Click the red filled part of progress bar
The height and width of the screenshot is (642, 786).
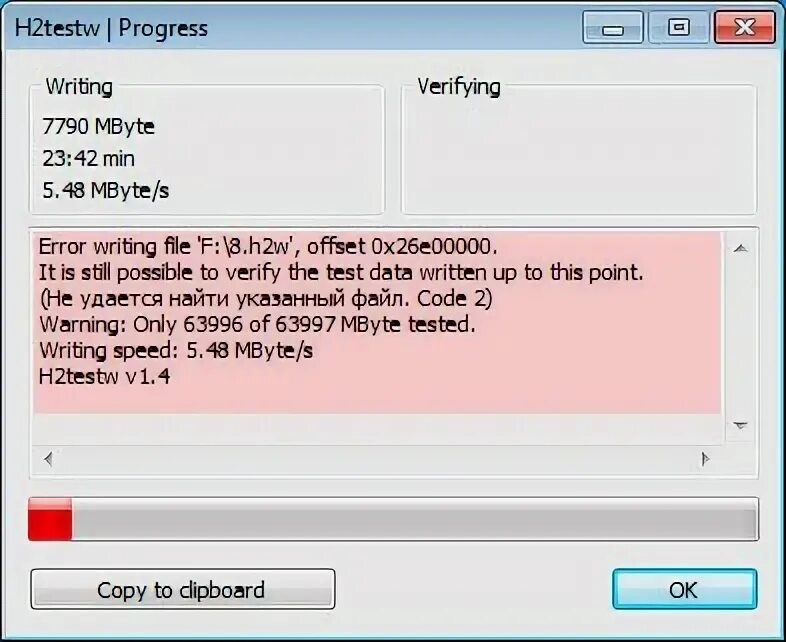[50, 519]
